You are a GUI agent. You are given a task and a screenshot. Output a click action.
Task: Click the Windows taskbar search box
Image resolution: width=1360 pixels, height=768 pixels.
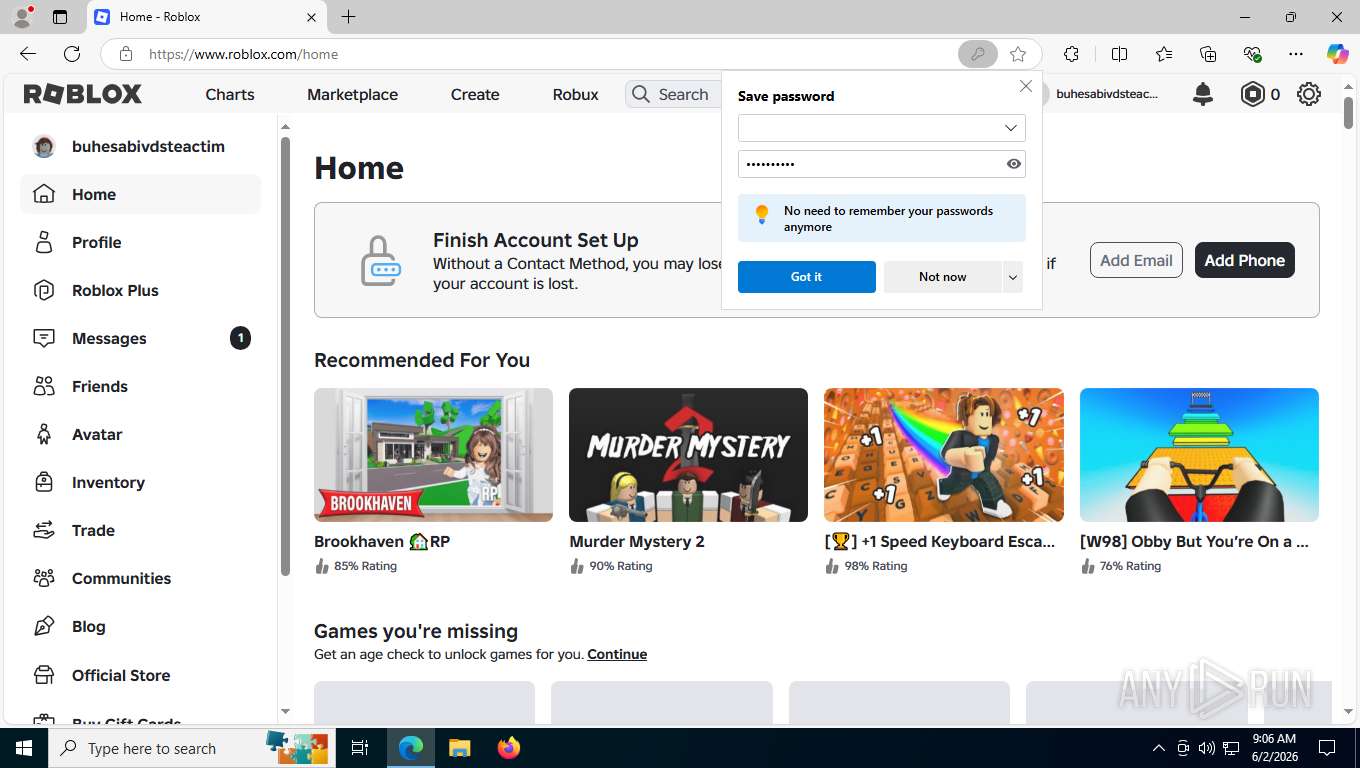coord(190,748)
